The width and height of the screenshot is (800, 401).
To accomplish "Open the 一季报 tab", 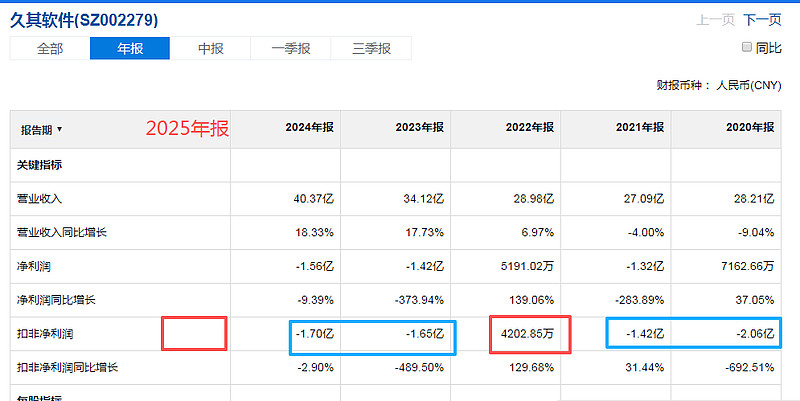I will [291, 48].
